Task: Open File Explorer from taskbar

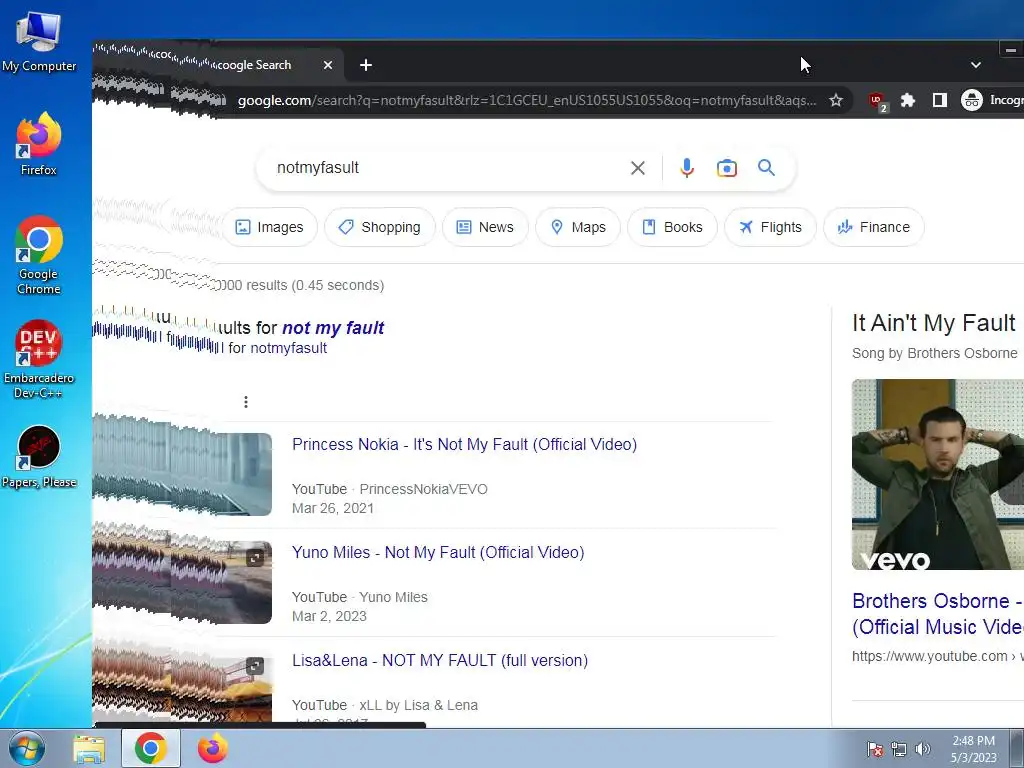Action: pyautogui.click(x=89, y=748)
